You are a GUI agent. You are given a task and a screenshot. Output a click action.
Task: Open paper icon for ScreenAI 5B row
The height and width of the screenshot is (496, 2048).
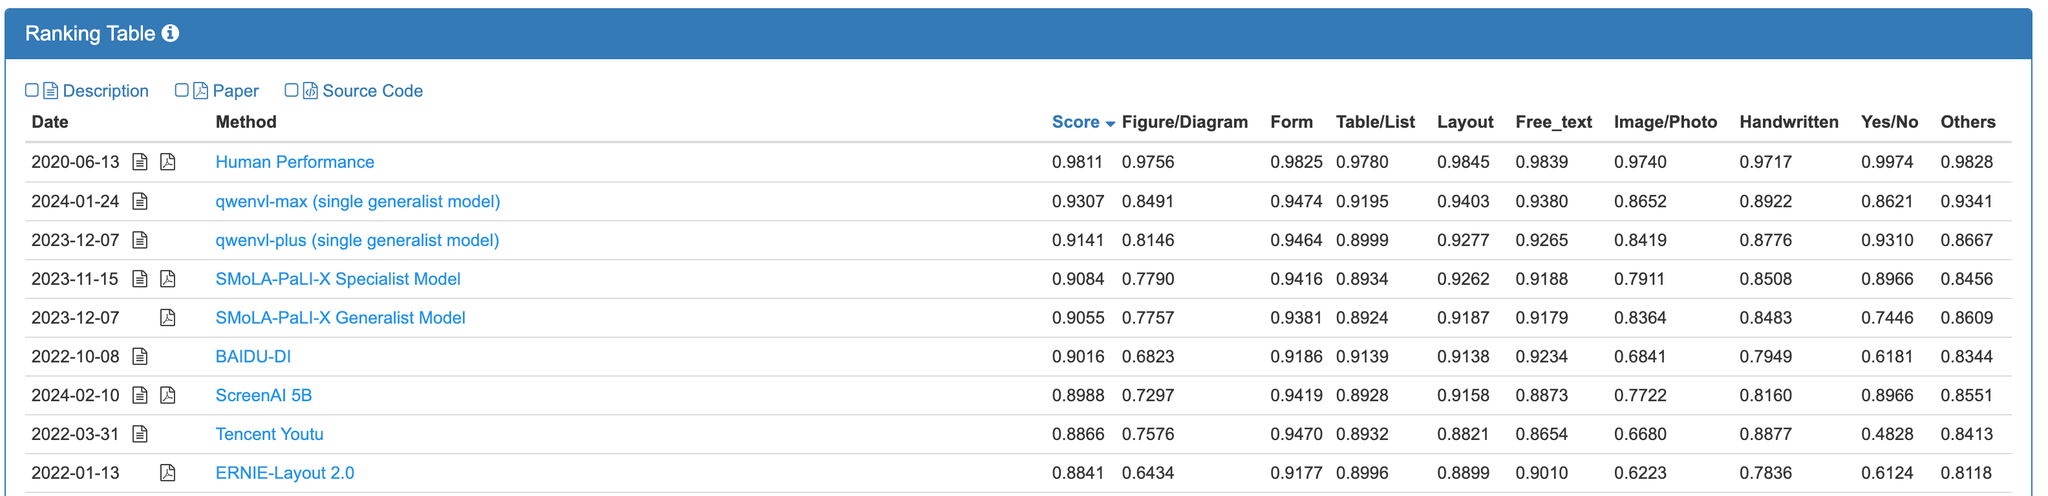pos(168,395)
